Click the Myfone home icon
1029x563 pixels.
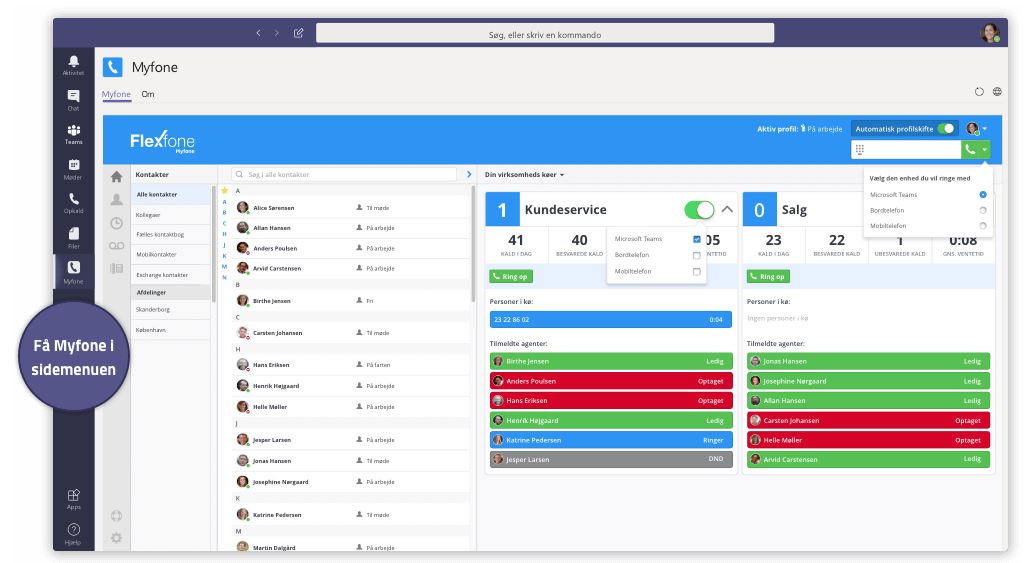tap(117, 177)
